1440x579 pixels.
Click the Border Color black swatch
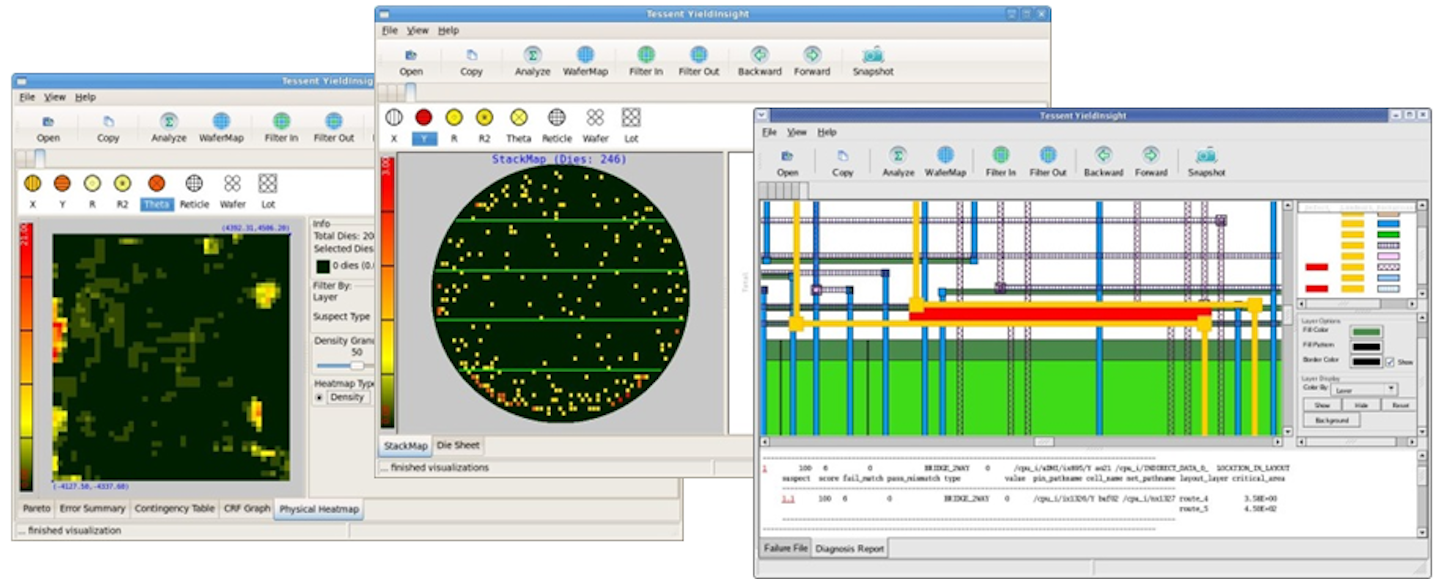[1366, 361]
